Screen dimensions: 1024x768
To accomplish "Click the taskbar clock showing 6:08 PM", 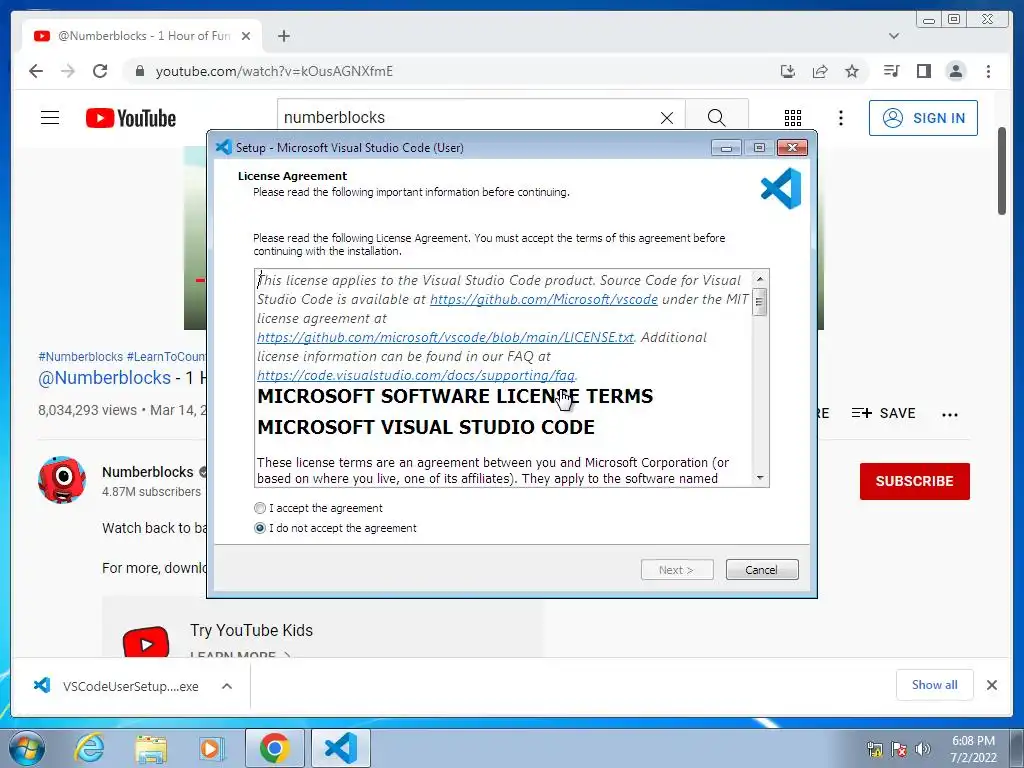I will click(973, 748).
